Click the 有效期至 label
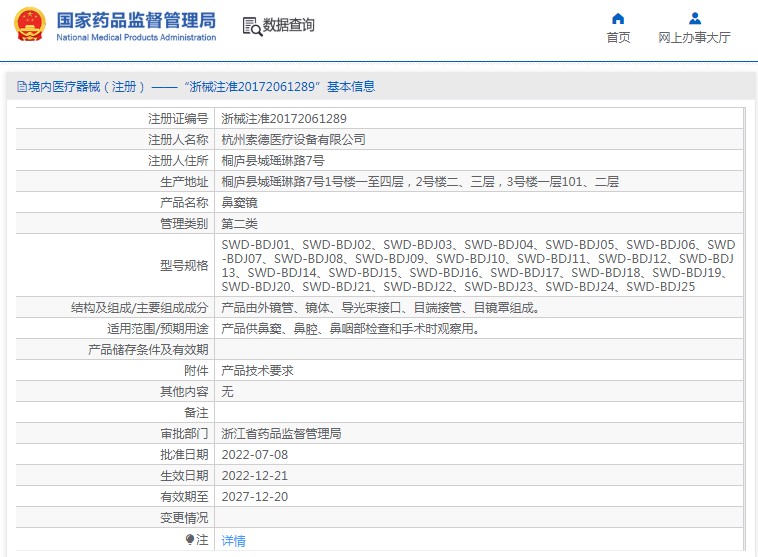The width and height of the screenshot is (758, 557). pyautogui.click(x=184, y=497)
